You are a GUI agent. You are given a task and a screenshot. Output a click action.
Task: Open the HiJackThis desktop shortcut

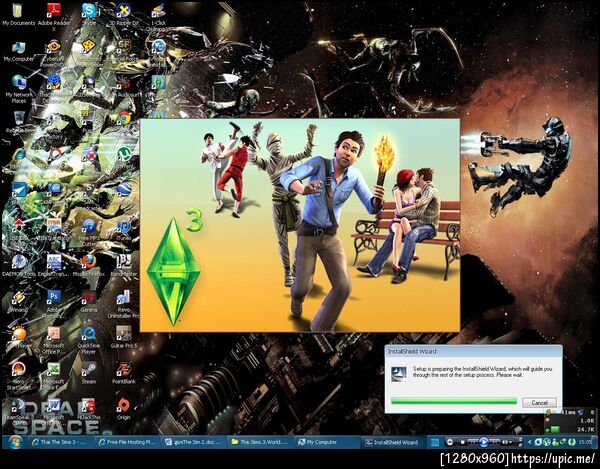(89, 409)
